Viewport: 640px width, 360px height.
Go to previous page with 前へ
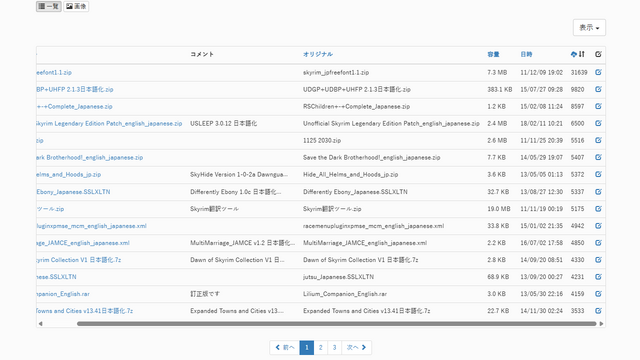click(284, 347)
